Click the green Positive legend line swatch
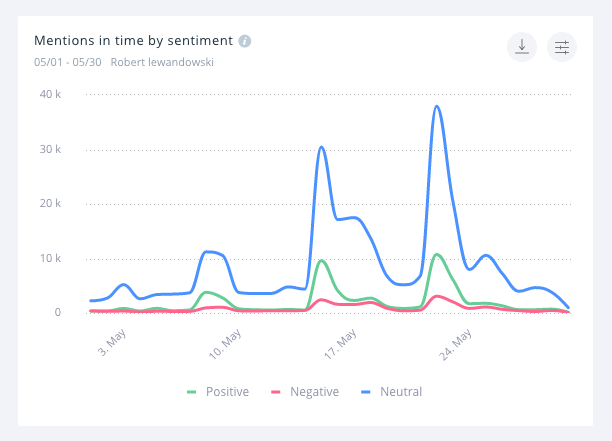The height and width of the screenshot is (441, 612). [193, 392]
